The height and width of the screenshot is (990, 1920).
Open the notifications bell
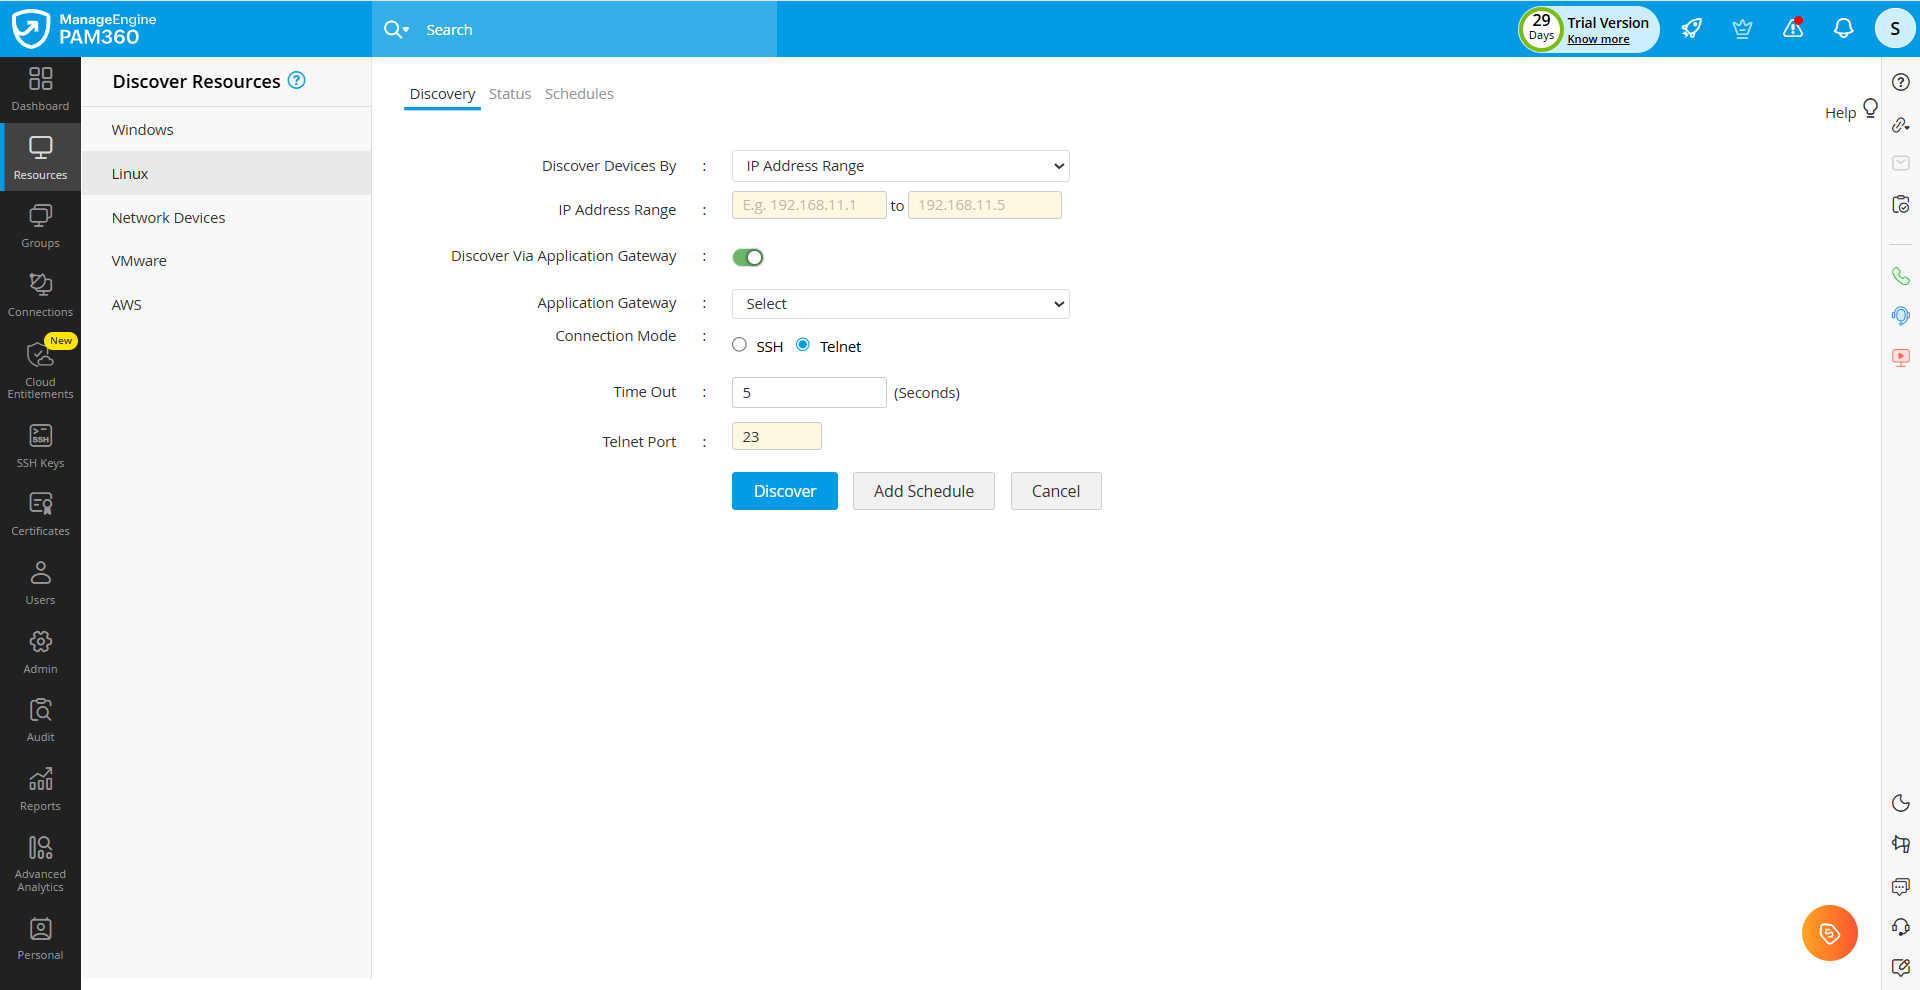(x=1844, y=29)
